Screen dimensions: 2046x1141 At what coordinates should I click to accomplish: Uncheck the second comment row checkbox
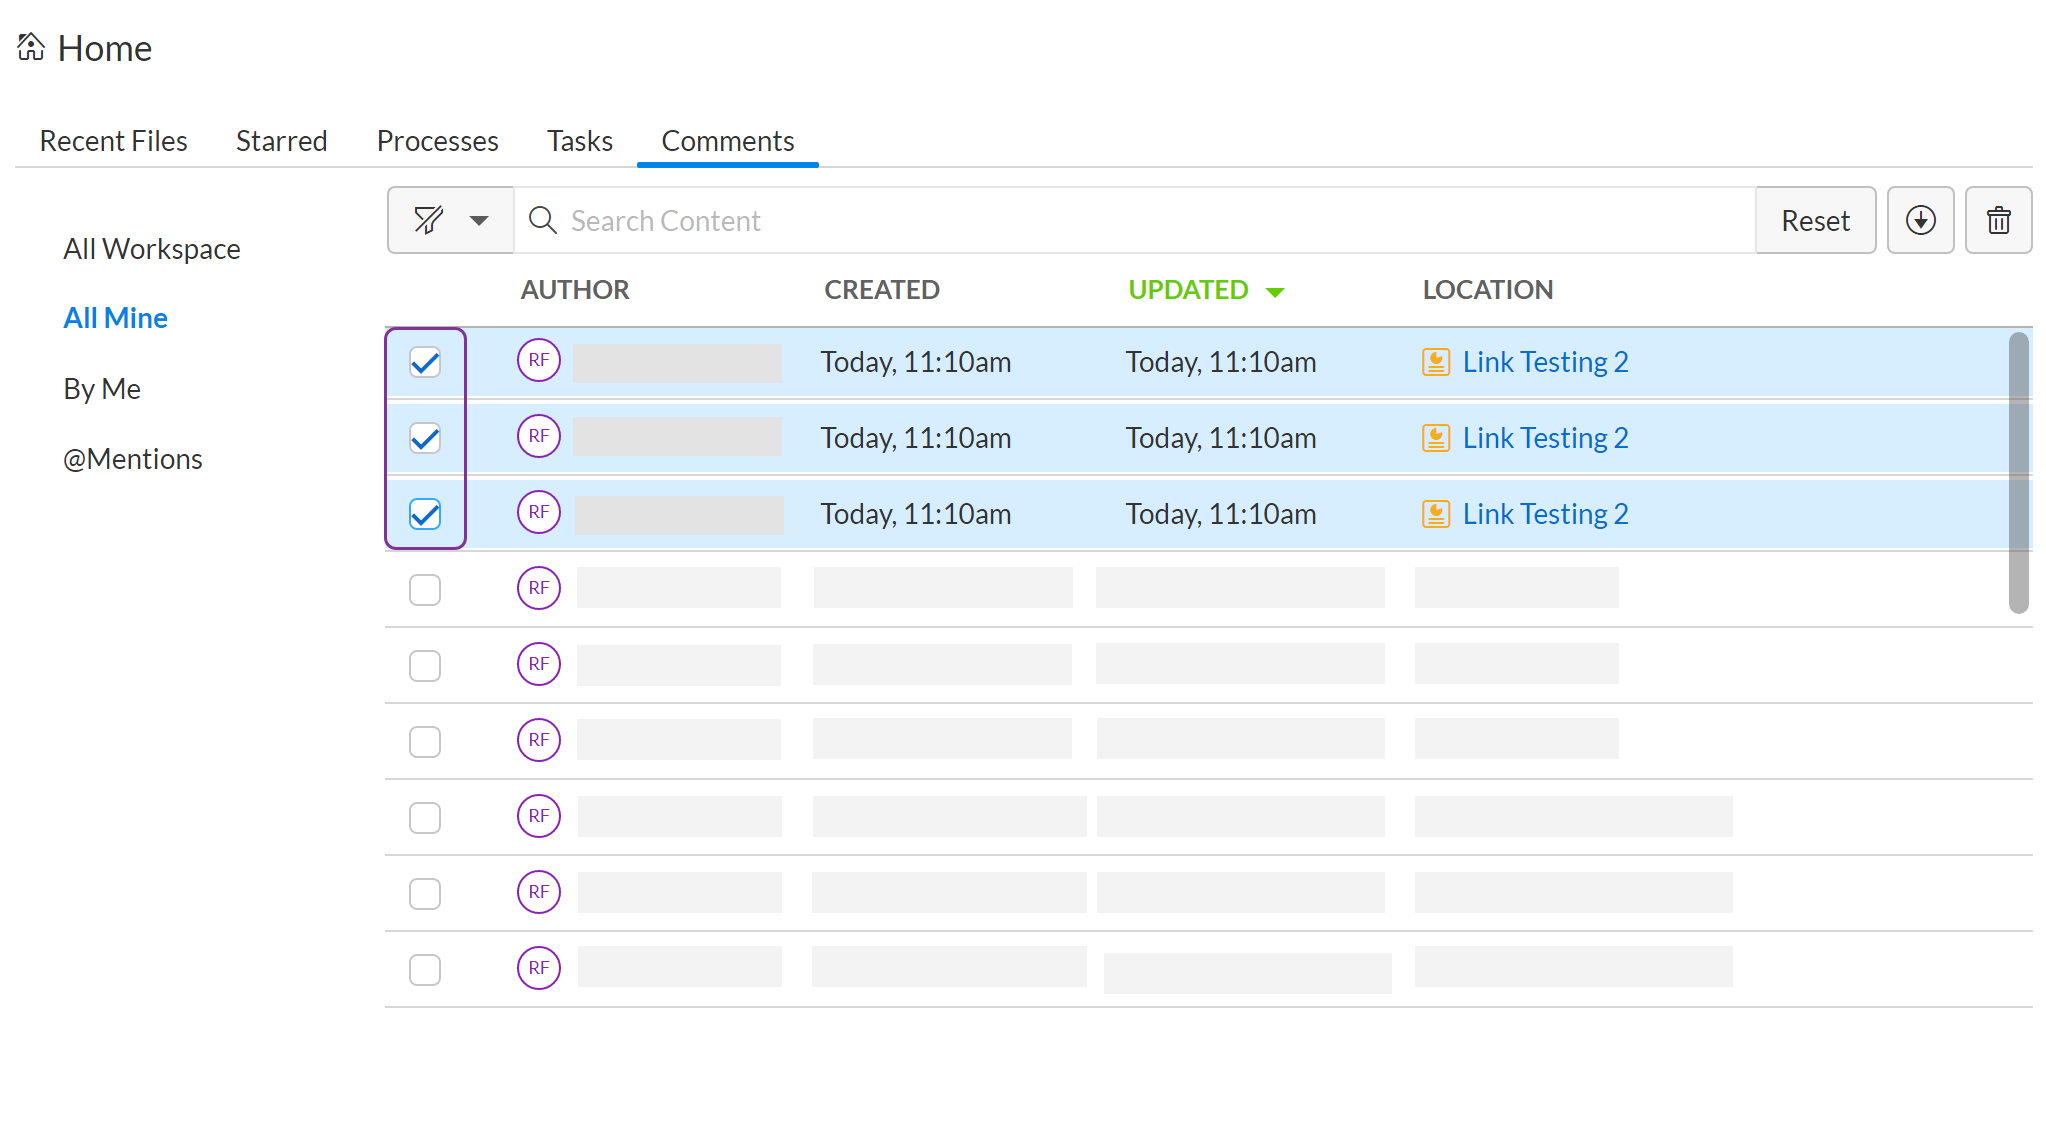425,438
